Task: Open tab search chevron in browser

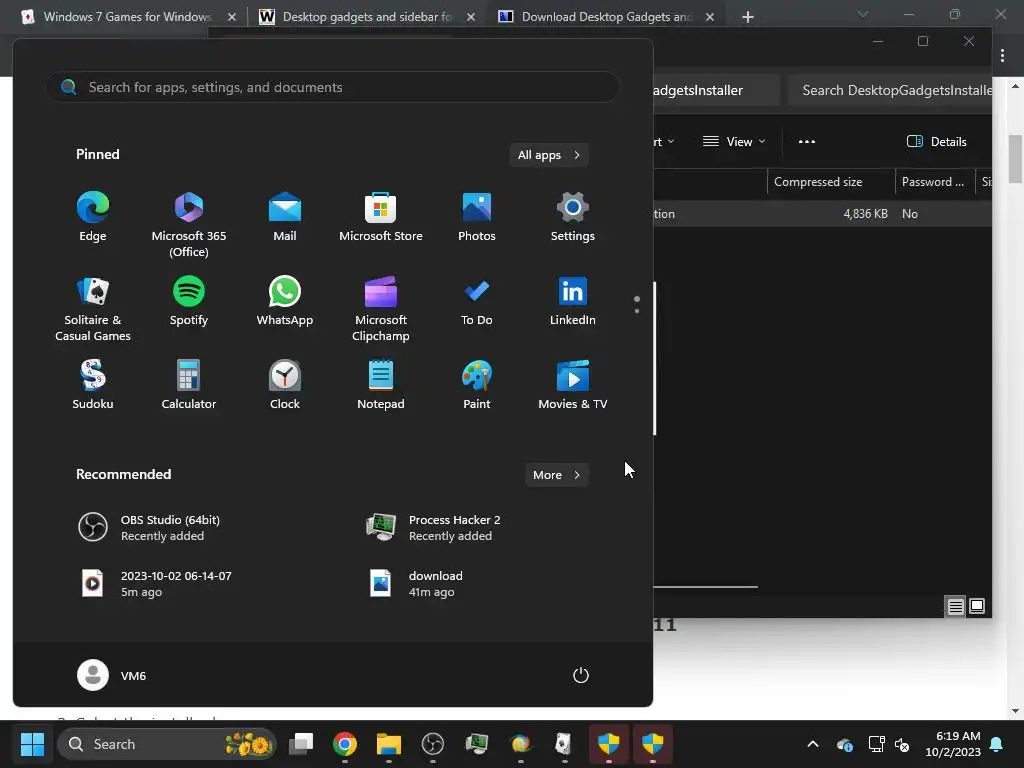Action: (863, 14)
